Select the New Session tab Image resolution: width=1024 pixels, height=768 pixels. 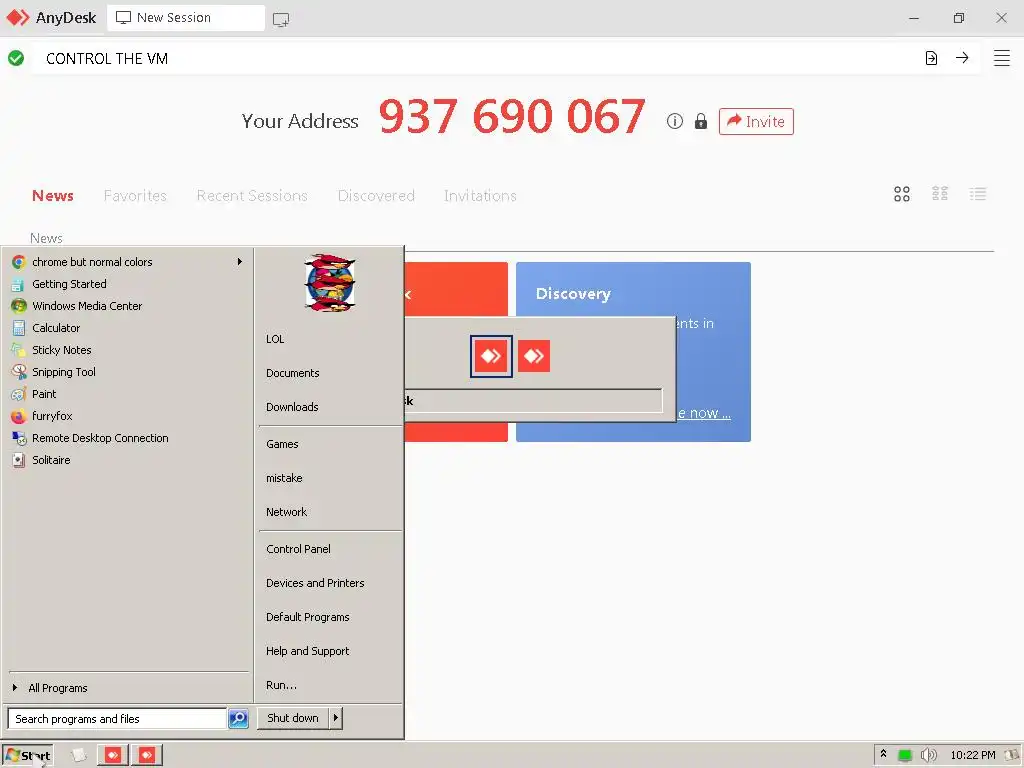pos(186,18)
